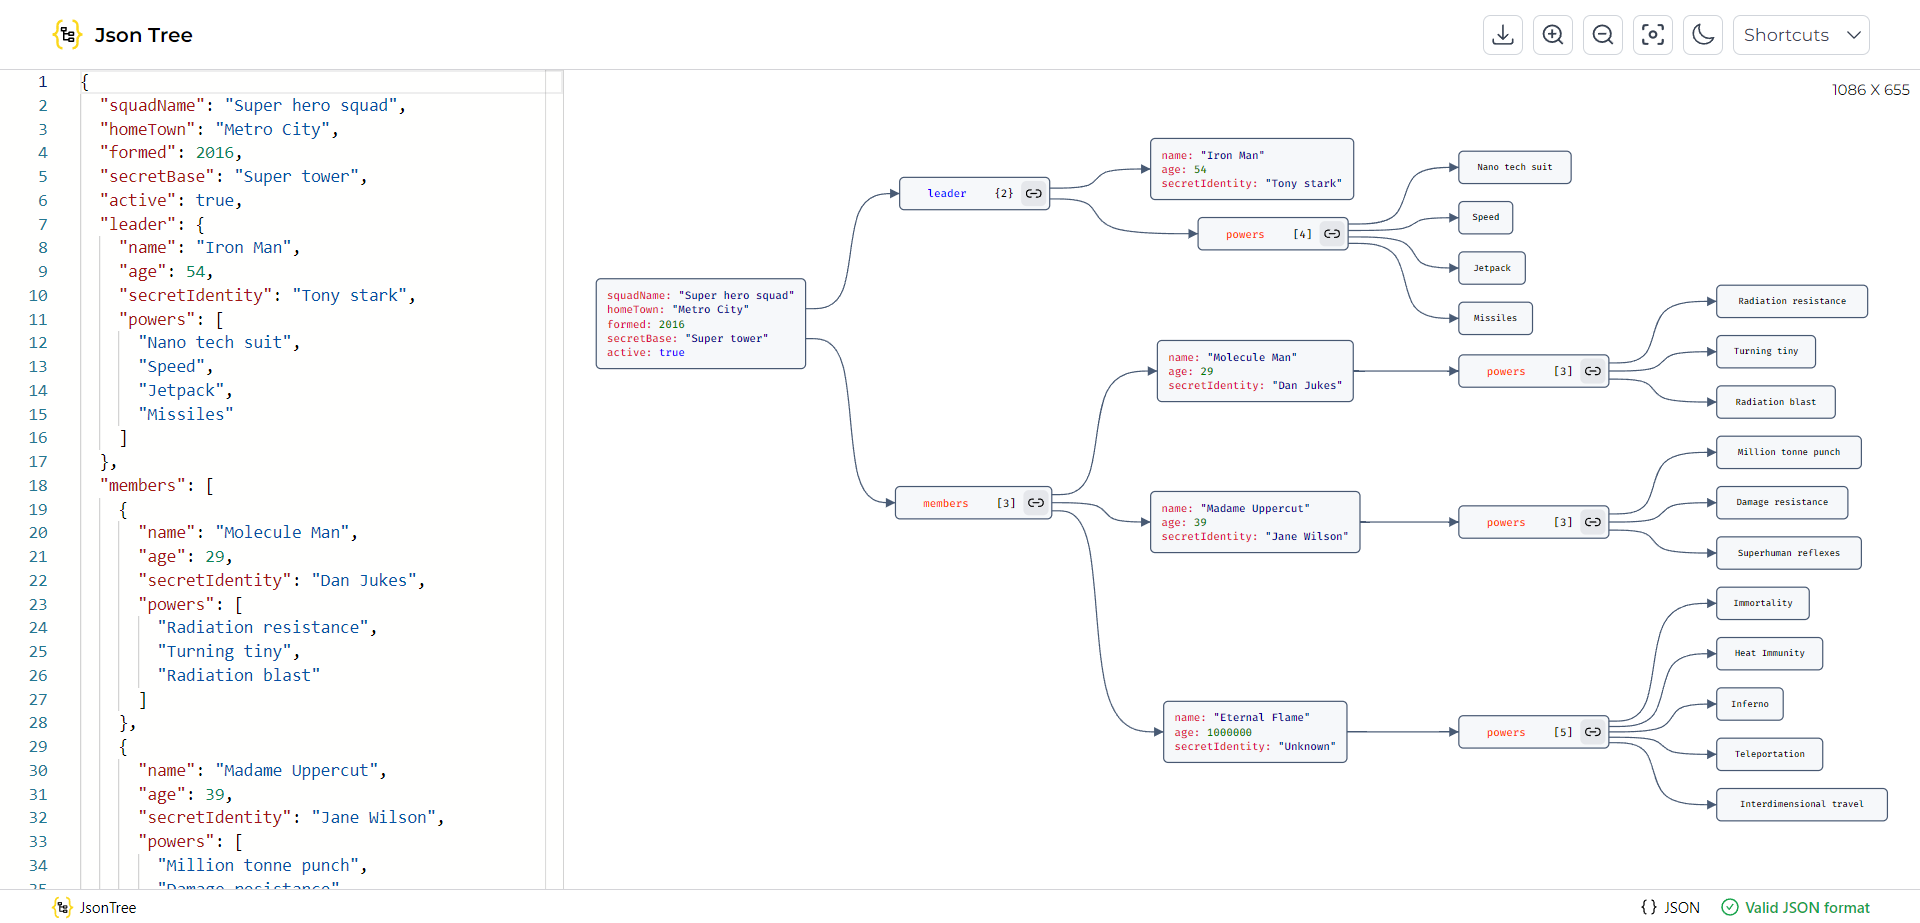Select the Eternal Flame member node
Screen dimensions: 1920x923
[1254, 732]
